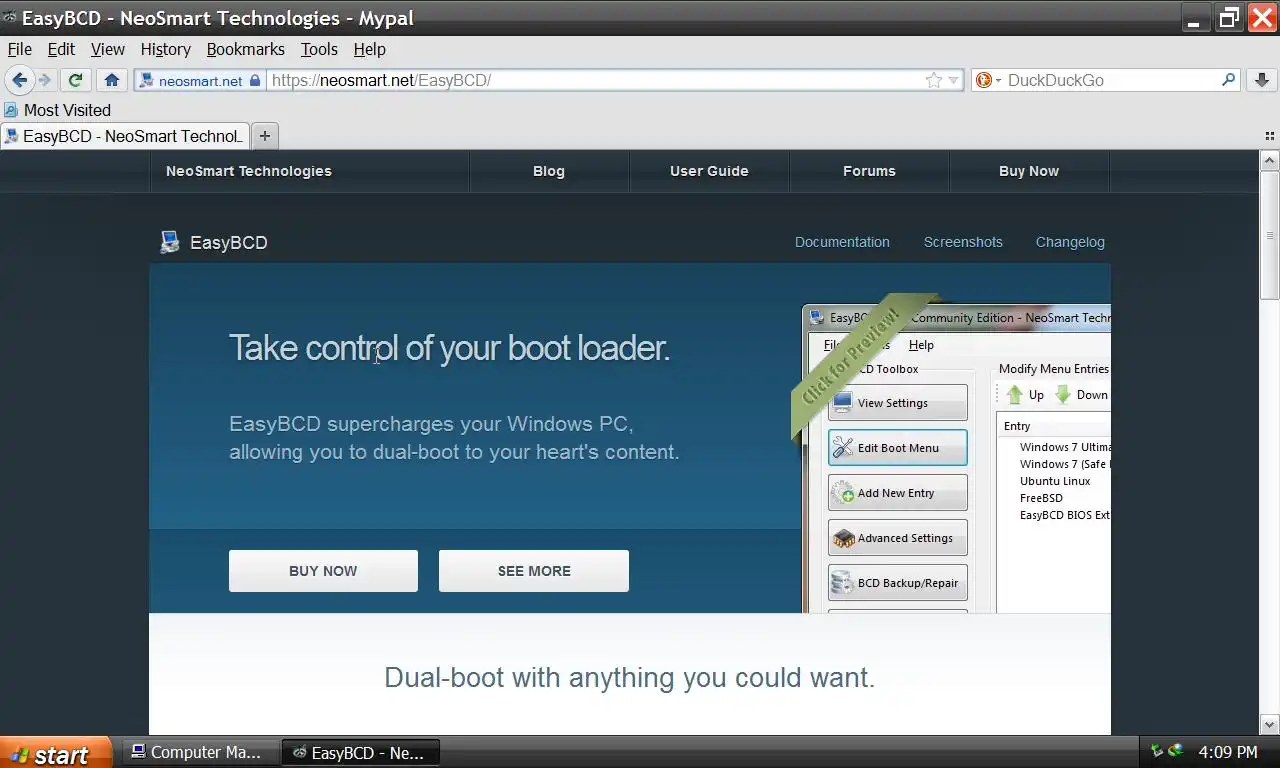Click 'Dual-boot with anything you could want.' heading
Image resolution: width=1280 pixels, height=768 pixels.
pos(630,678)
